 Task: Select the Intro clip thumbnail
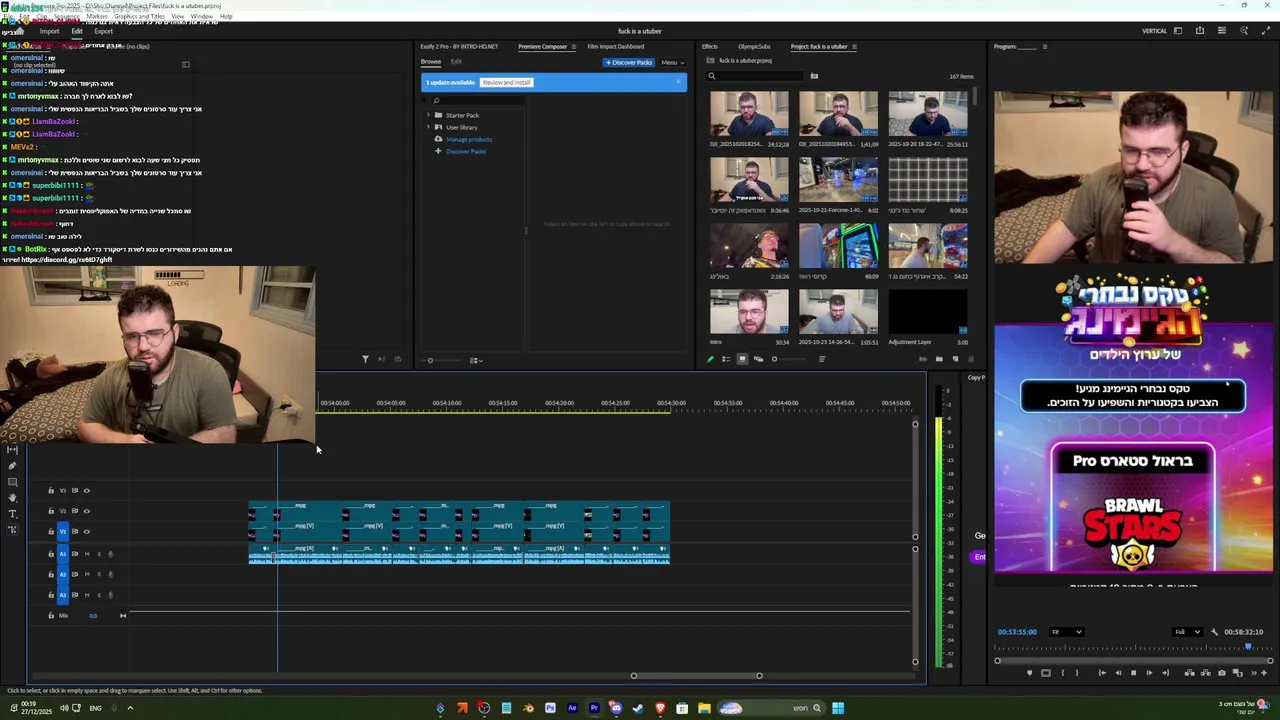click(749, 312)
